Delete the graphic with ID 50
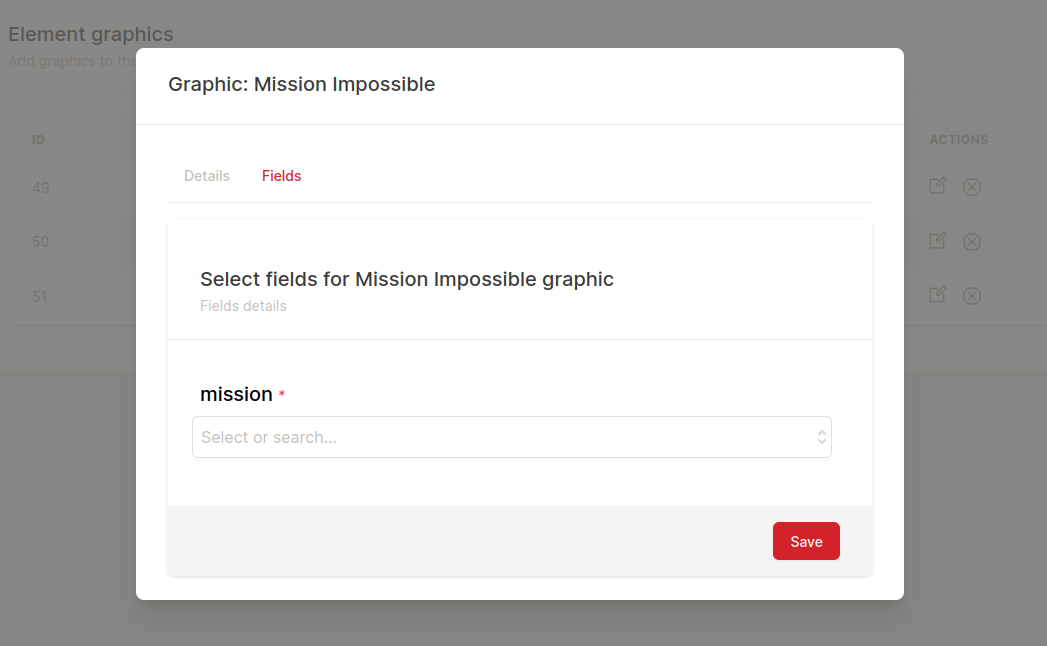The height and width of the screenshot is (646, 1047). [x=971, y=241]
